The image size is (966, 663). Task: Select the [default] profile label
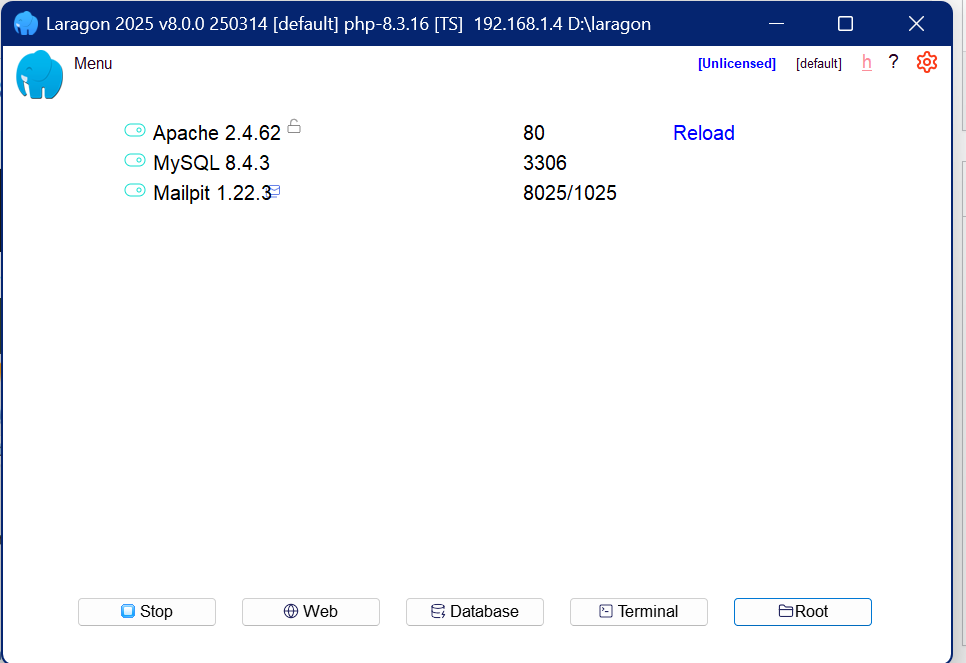(x=819, y=63)
